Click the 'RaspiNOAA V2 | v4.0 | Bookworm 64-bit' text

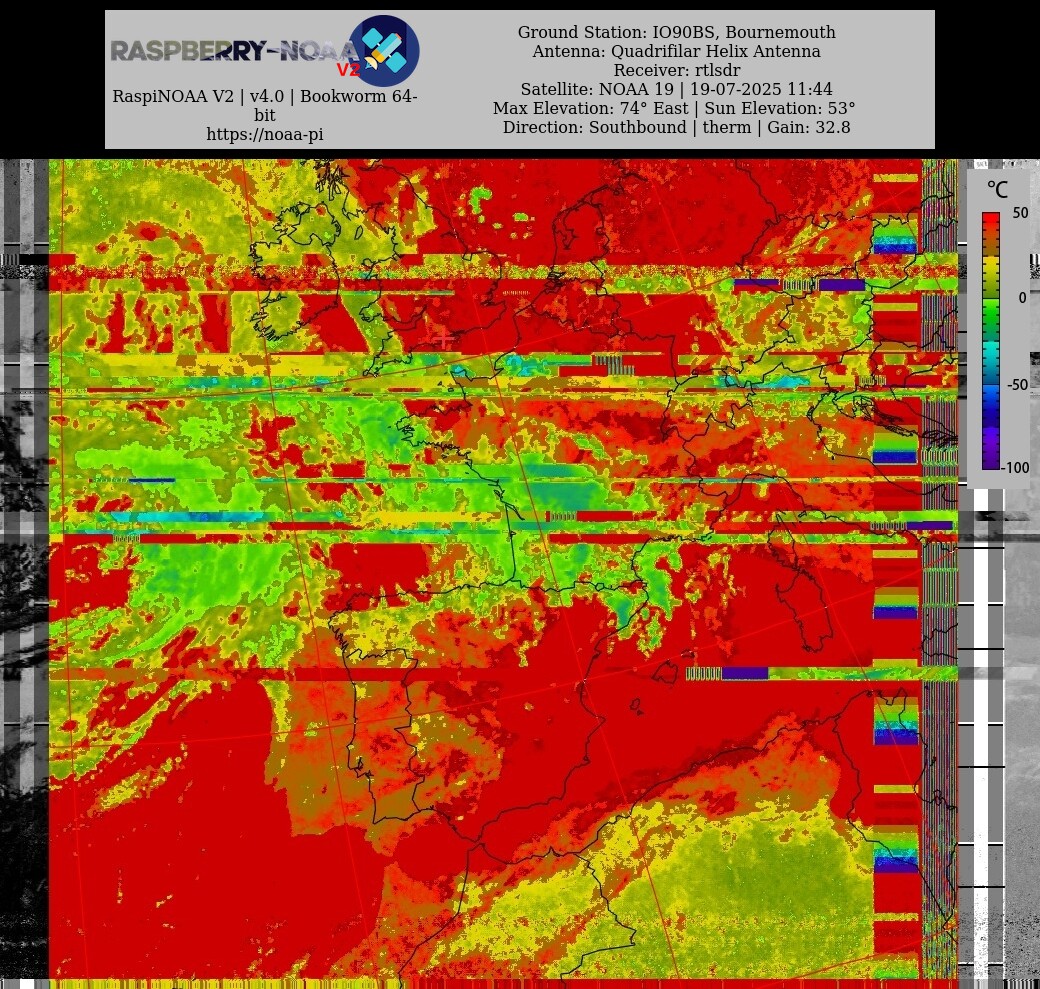[265, 105]
